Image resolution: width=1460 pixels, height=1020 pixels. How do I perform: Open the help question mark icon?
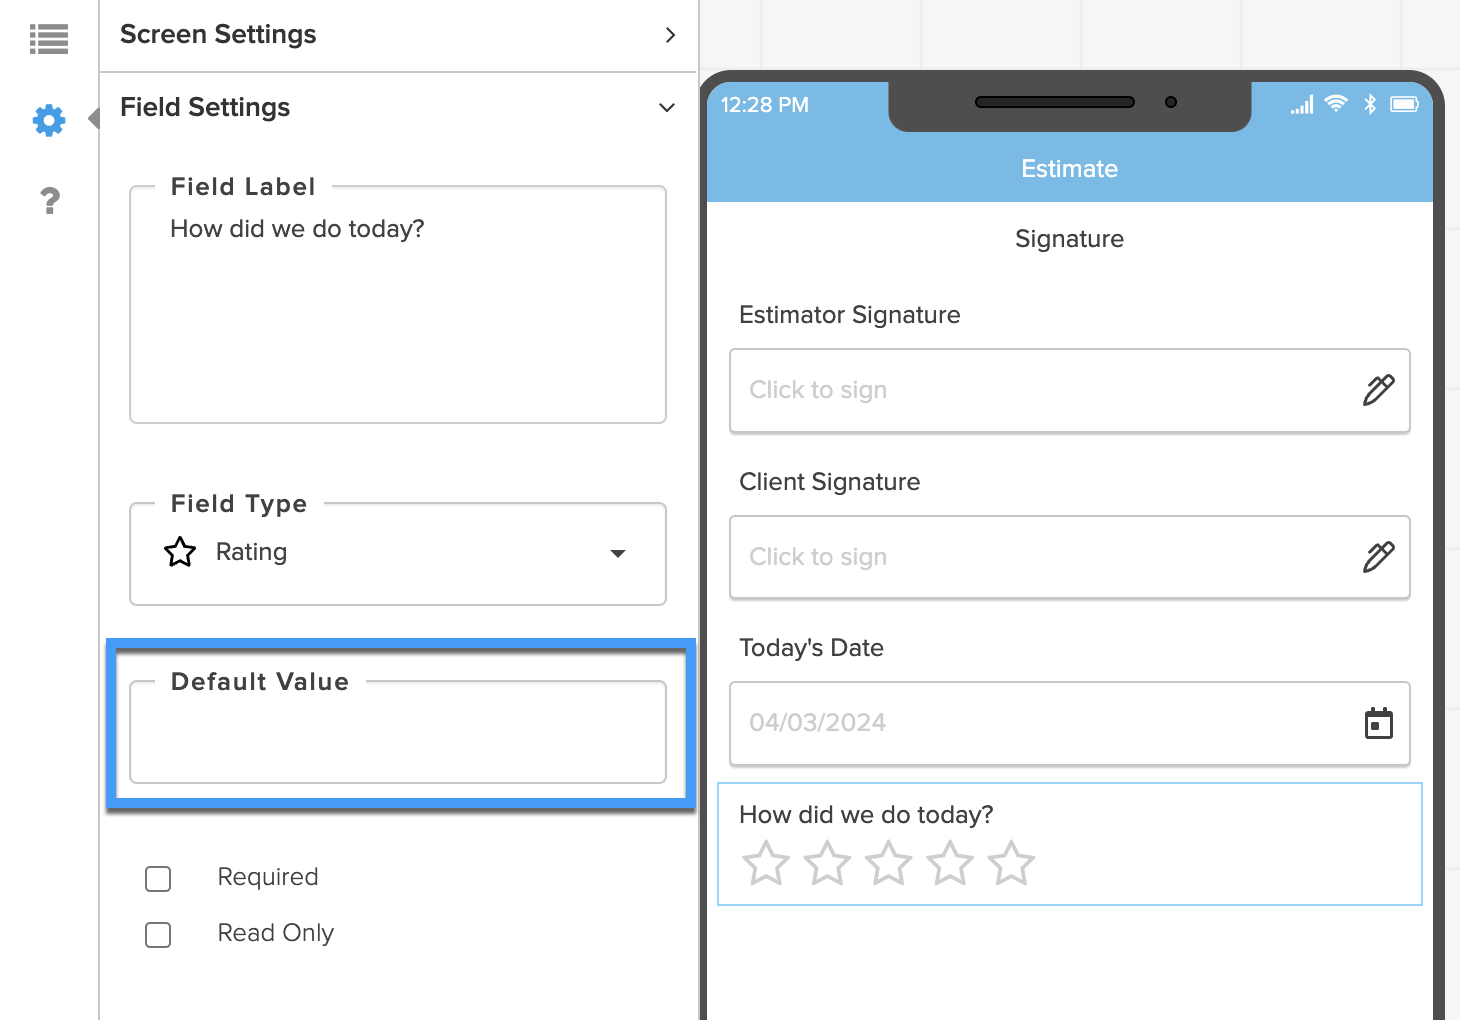(x=50, y=201)
